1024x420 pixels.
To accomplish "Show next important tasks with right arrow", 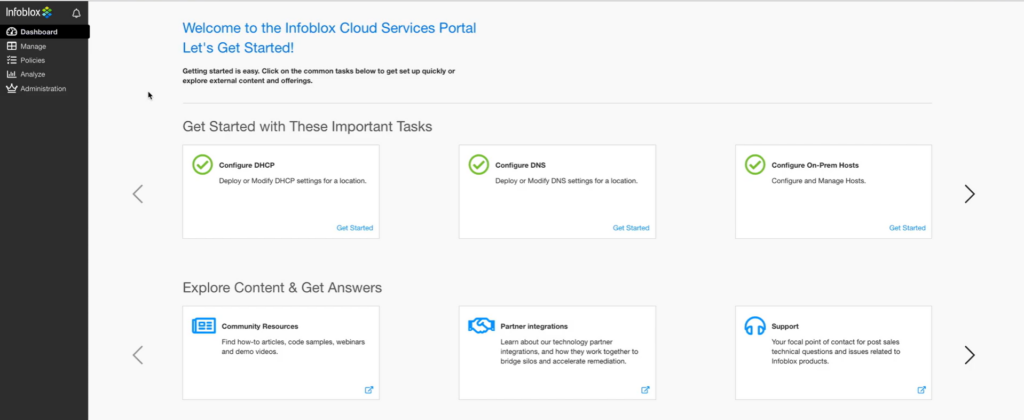I will click(x=968, y=194).
